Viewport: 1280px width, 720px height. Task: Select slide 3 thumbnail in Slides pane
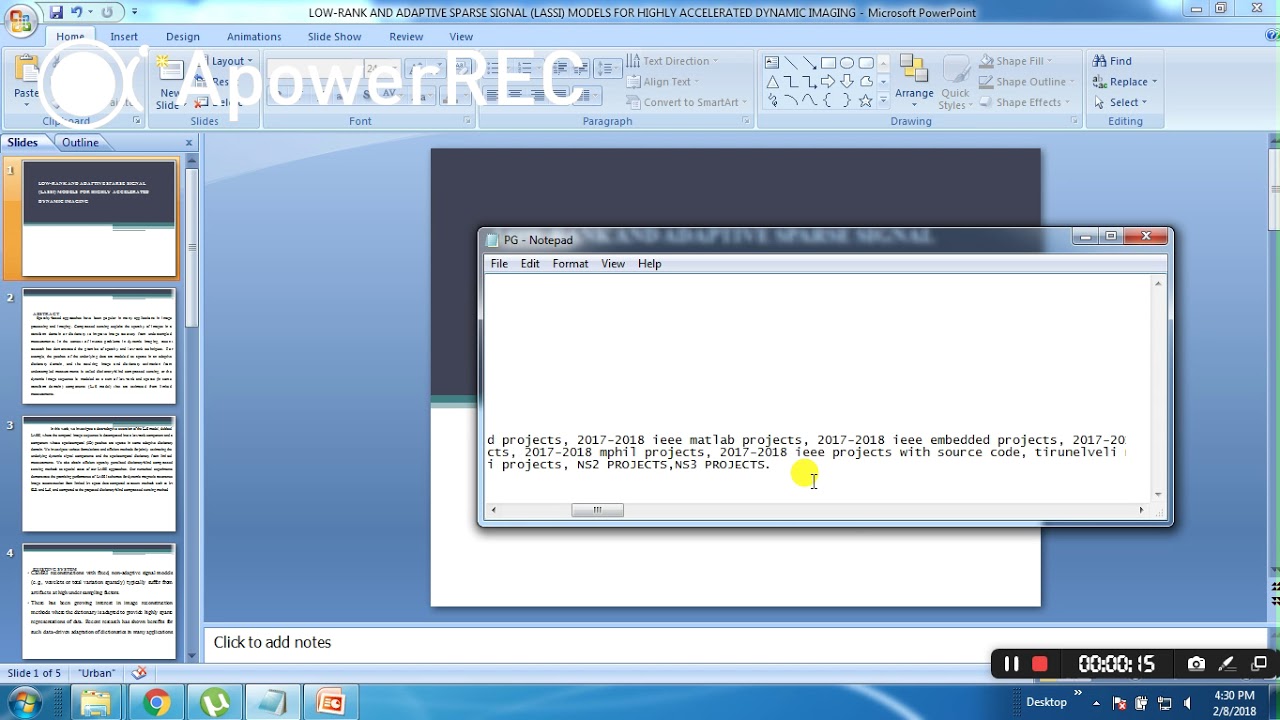pos(99,474)
